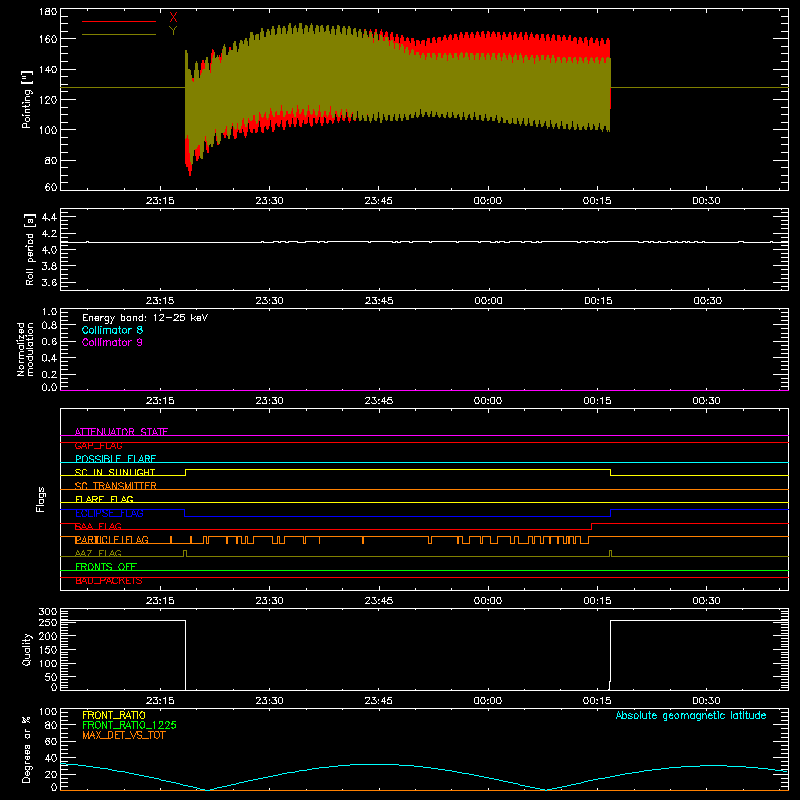Click '23:45' time label under the modulation plot
Viewport: 800px width, 800px height.
379,401
